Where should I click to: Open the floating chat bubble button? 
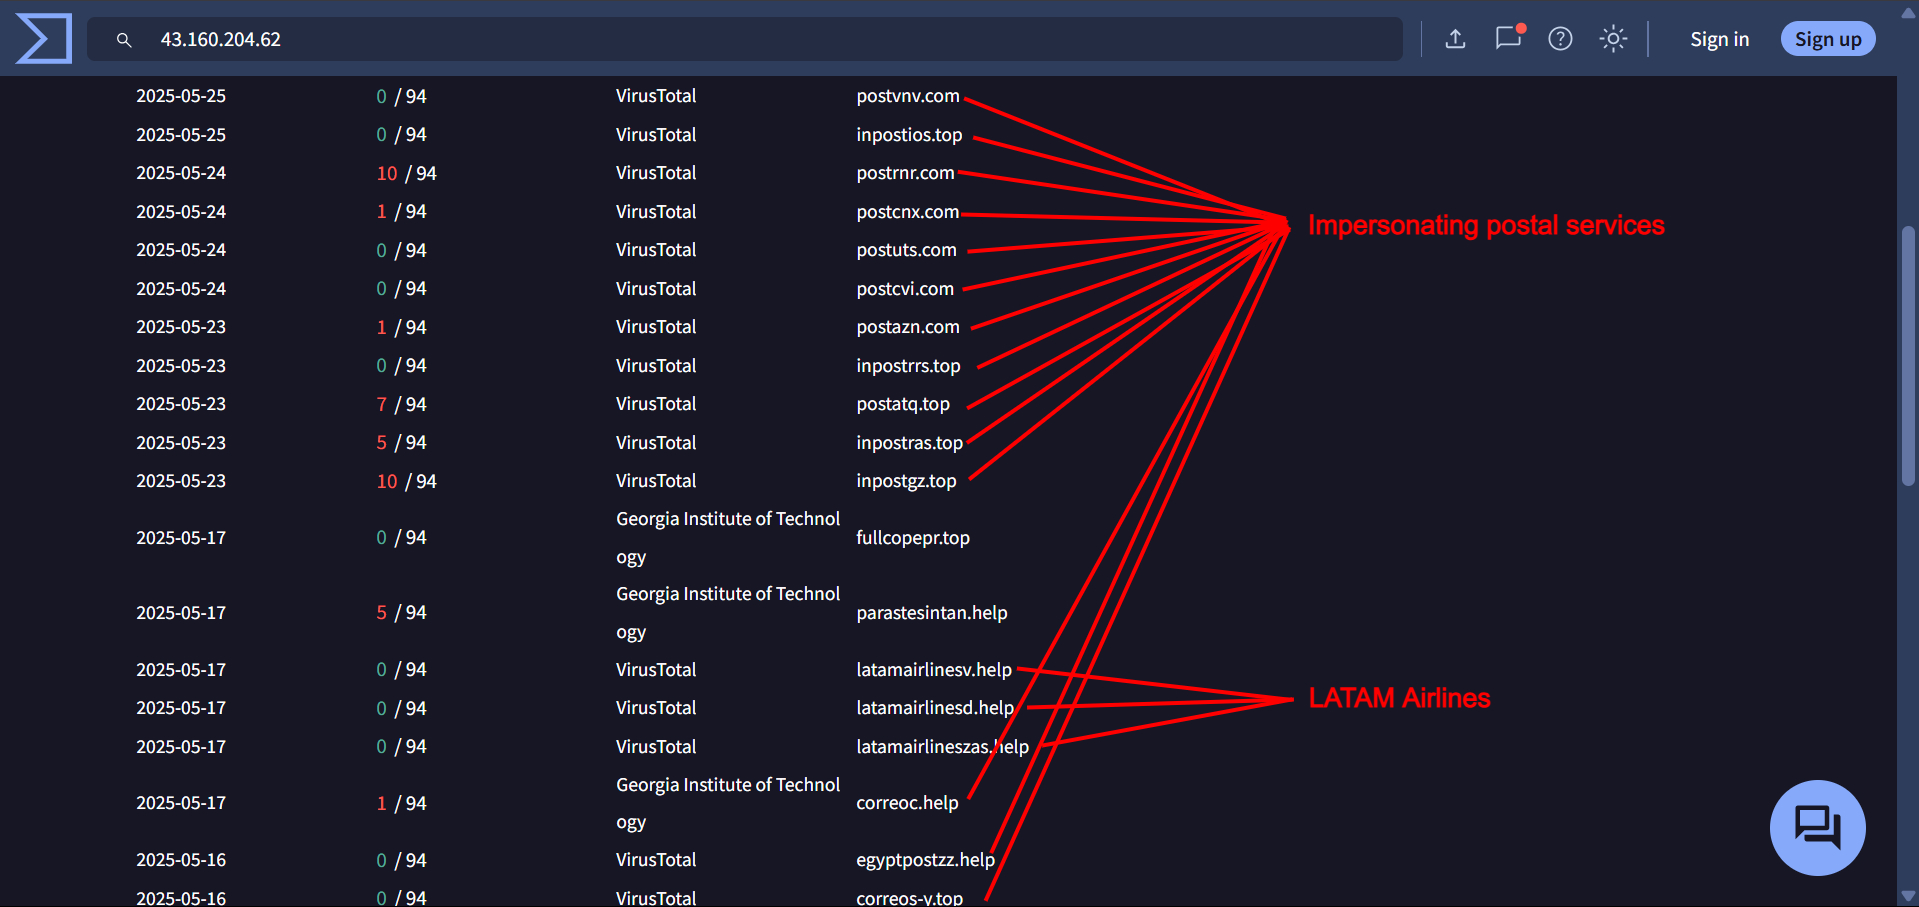pos(1817,827)
